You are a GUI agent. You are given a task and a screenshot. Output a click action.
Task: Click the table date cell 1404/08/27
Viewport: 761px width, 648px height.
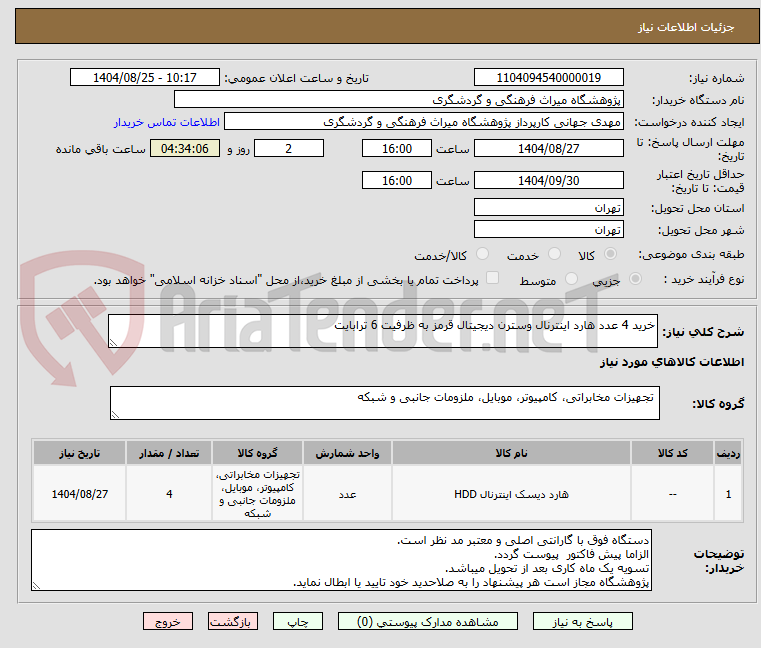coord(80,494)
